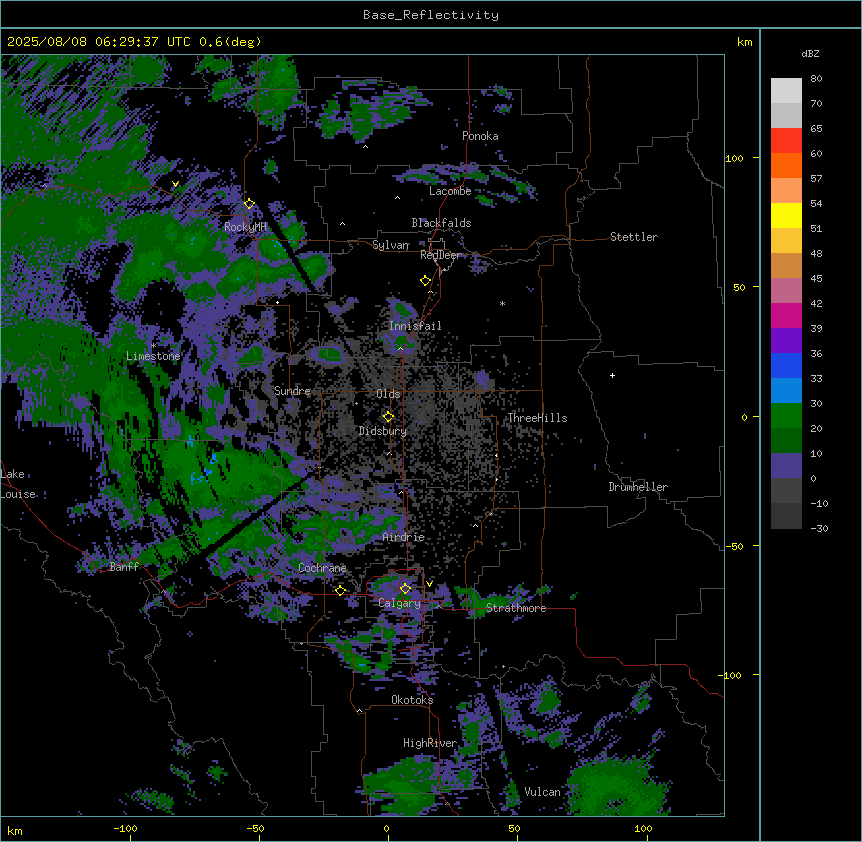Click the yellow diamond marker below RedDeer
The image size is (862, 842).
426,281
